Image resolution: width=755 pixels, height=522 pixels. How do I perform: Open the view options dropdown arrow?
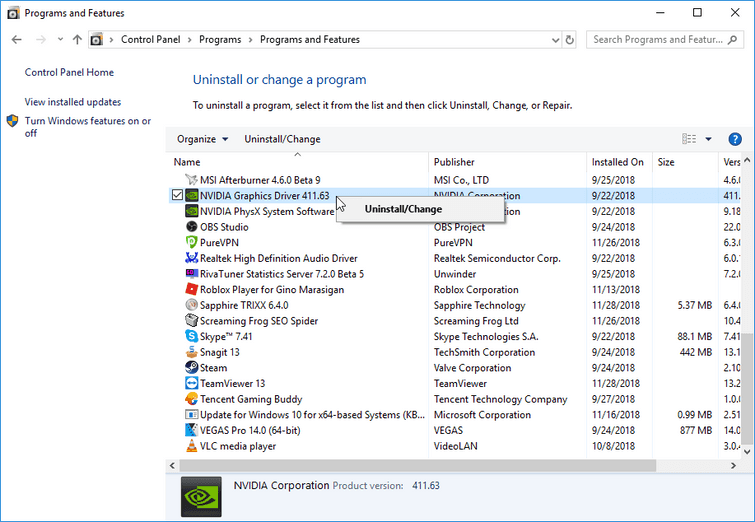[x=708, y=139]
